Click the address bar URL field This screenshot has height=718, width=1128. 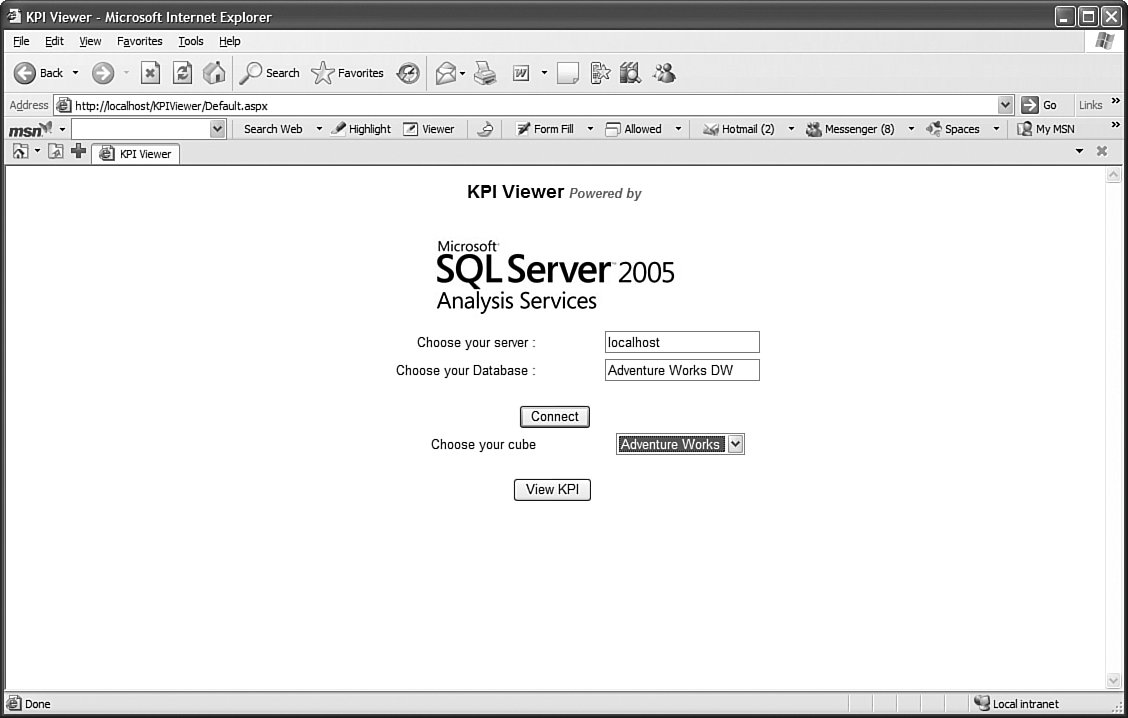532,106
